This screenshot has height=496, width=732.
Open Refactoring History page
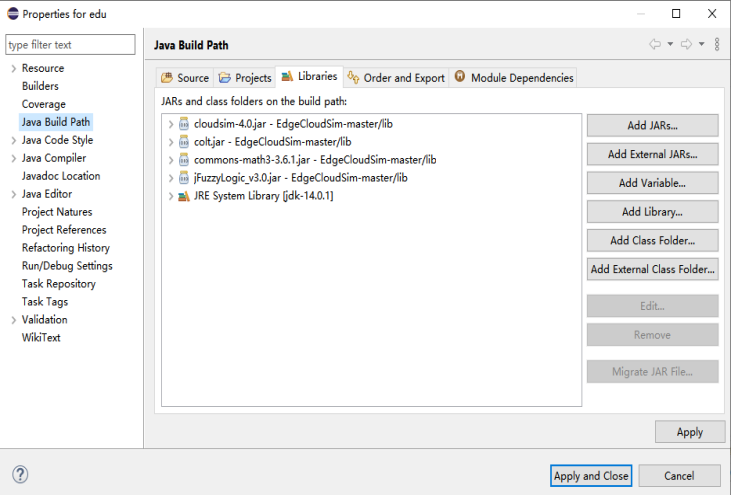point(66,248)
